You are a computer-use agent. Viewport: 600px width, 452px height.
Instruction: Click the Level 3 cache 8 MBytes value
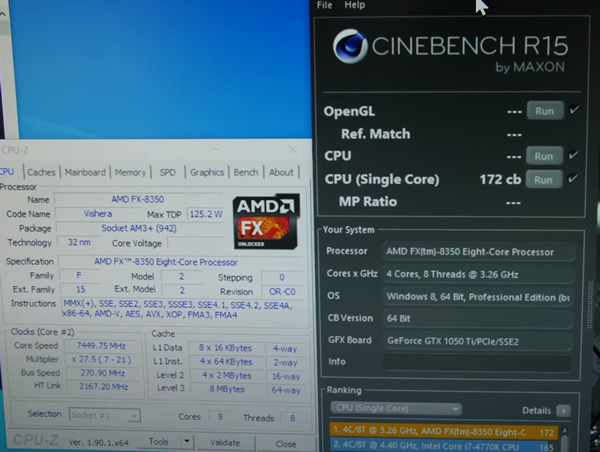click(x=227, y=389)
